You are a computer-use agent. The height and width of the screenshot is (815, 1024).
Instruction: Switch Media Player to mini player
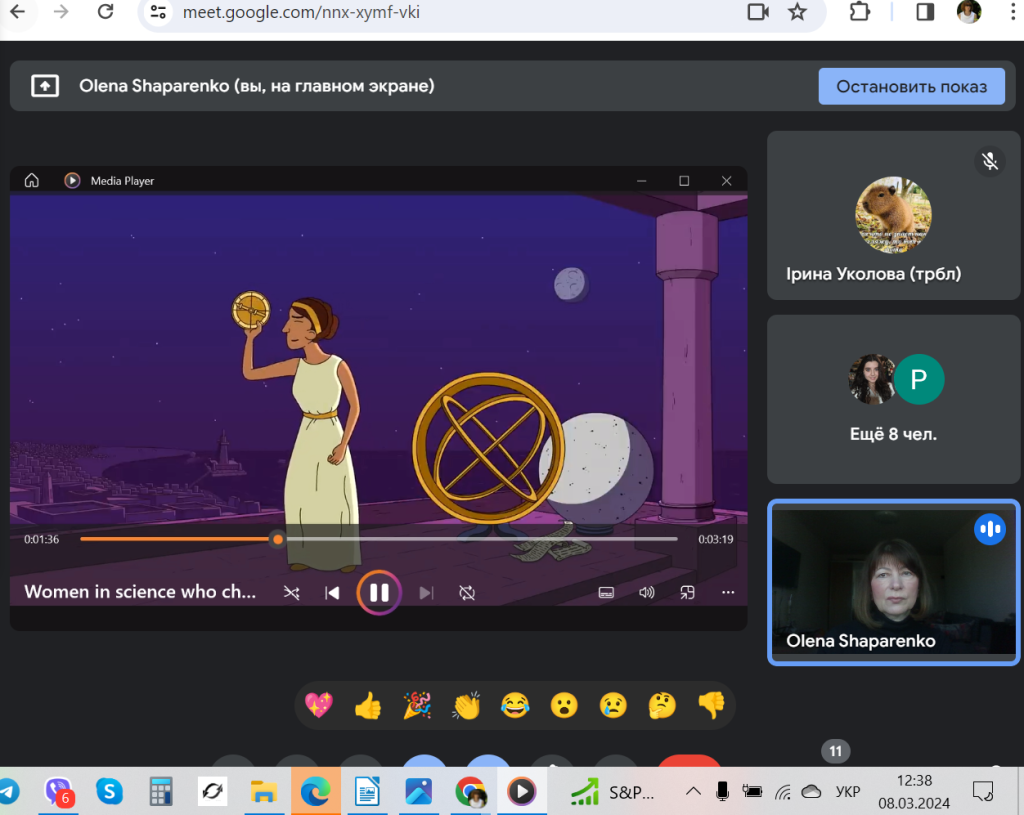click(687, 592)
